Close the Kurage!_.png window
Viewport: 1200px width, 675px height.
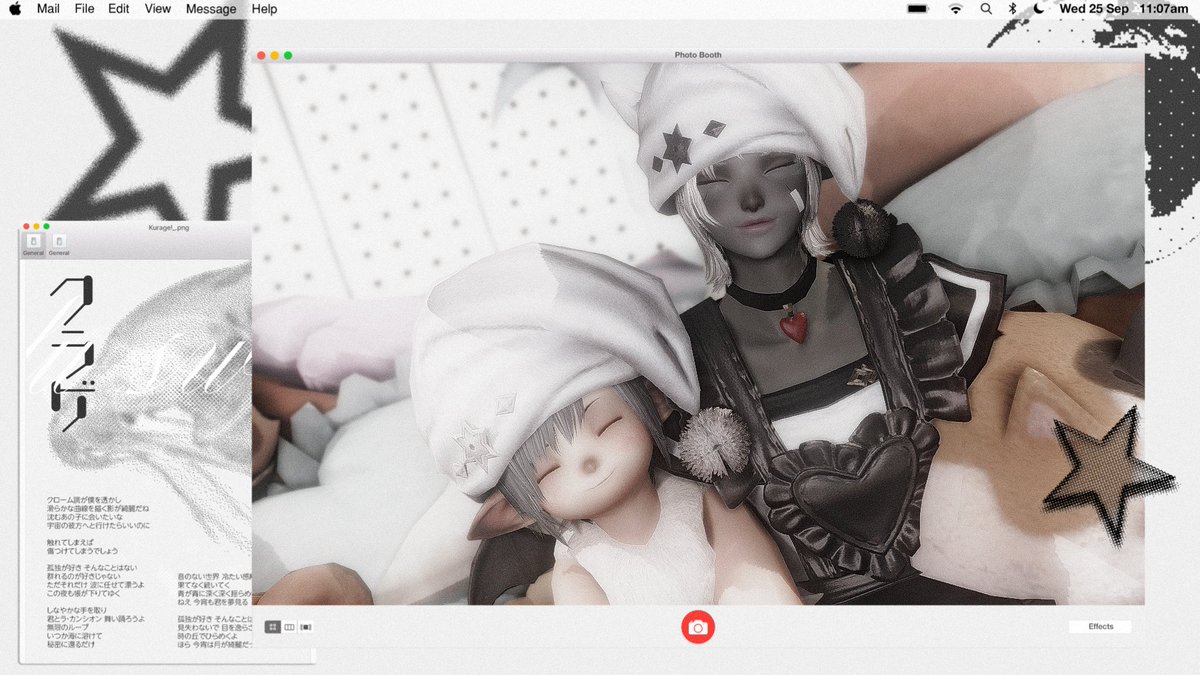(x=26, y=227)
